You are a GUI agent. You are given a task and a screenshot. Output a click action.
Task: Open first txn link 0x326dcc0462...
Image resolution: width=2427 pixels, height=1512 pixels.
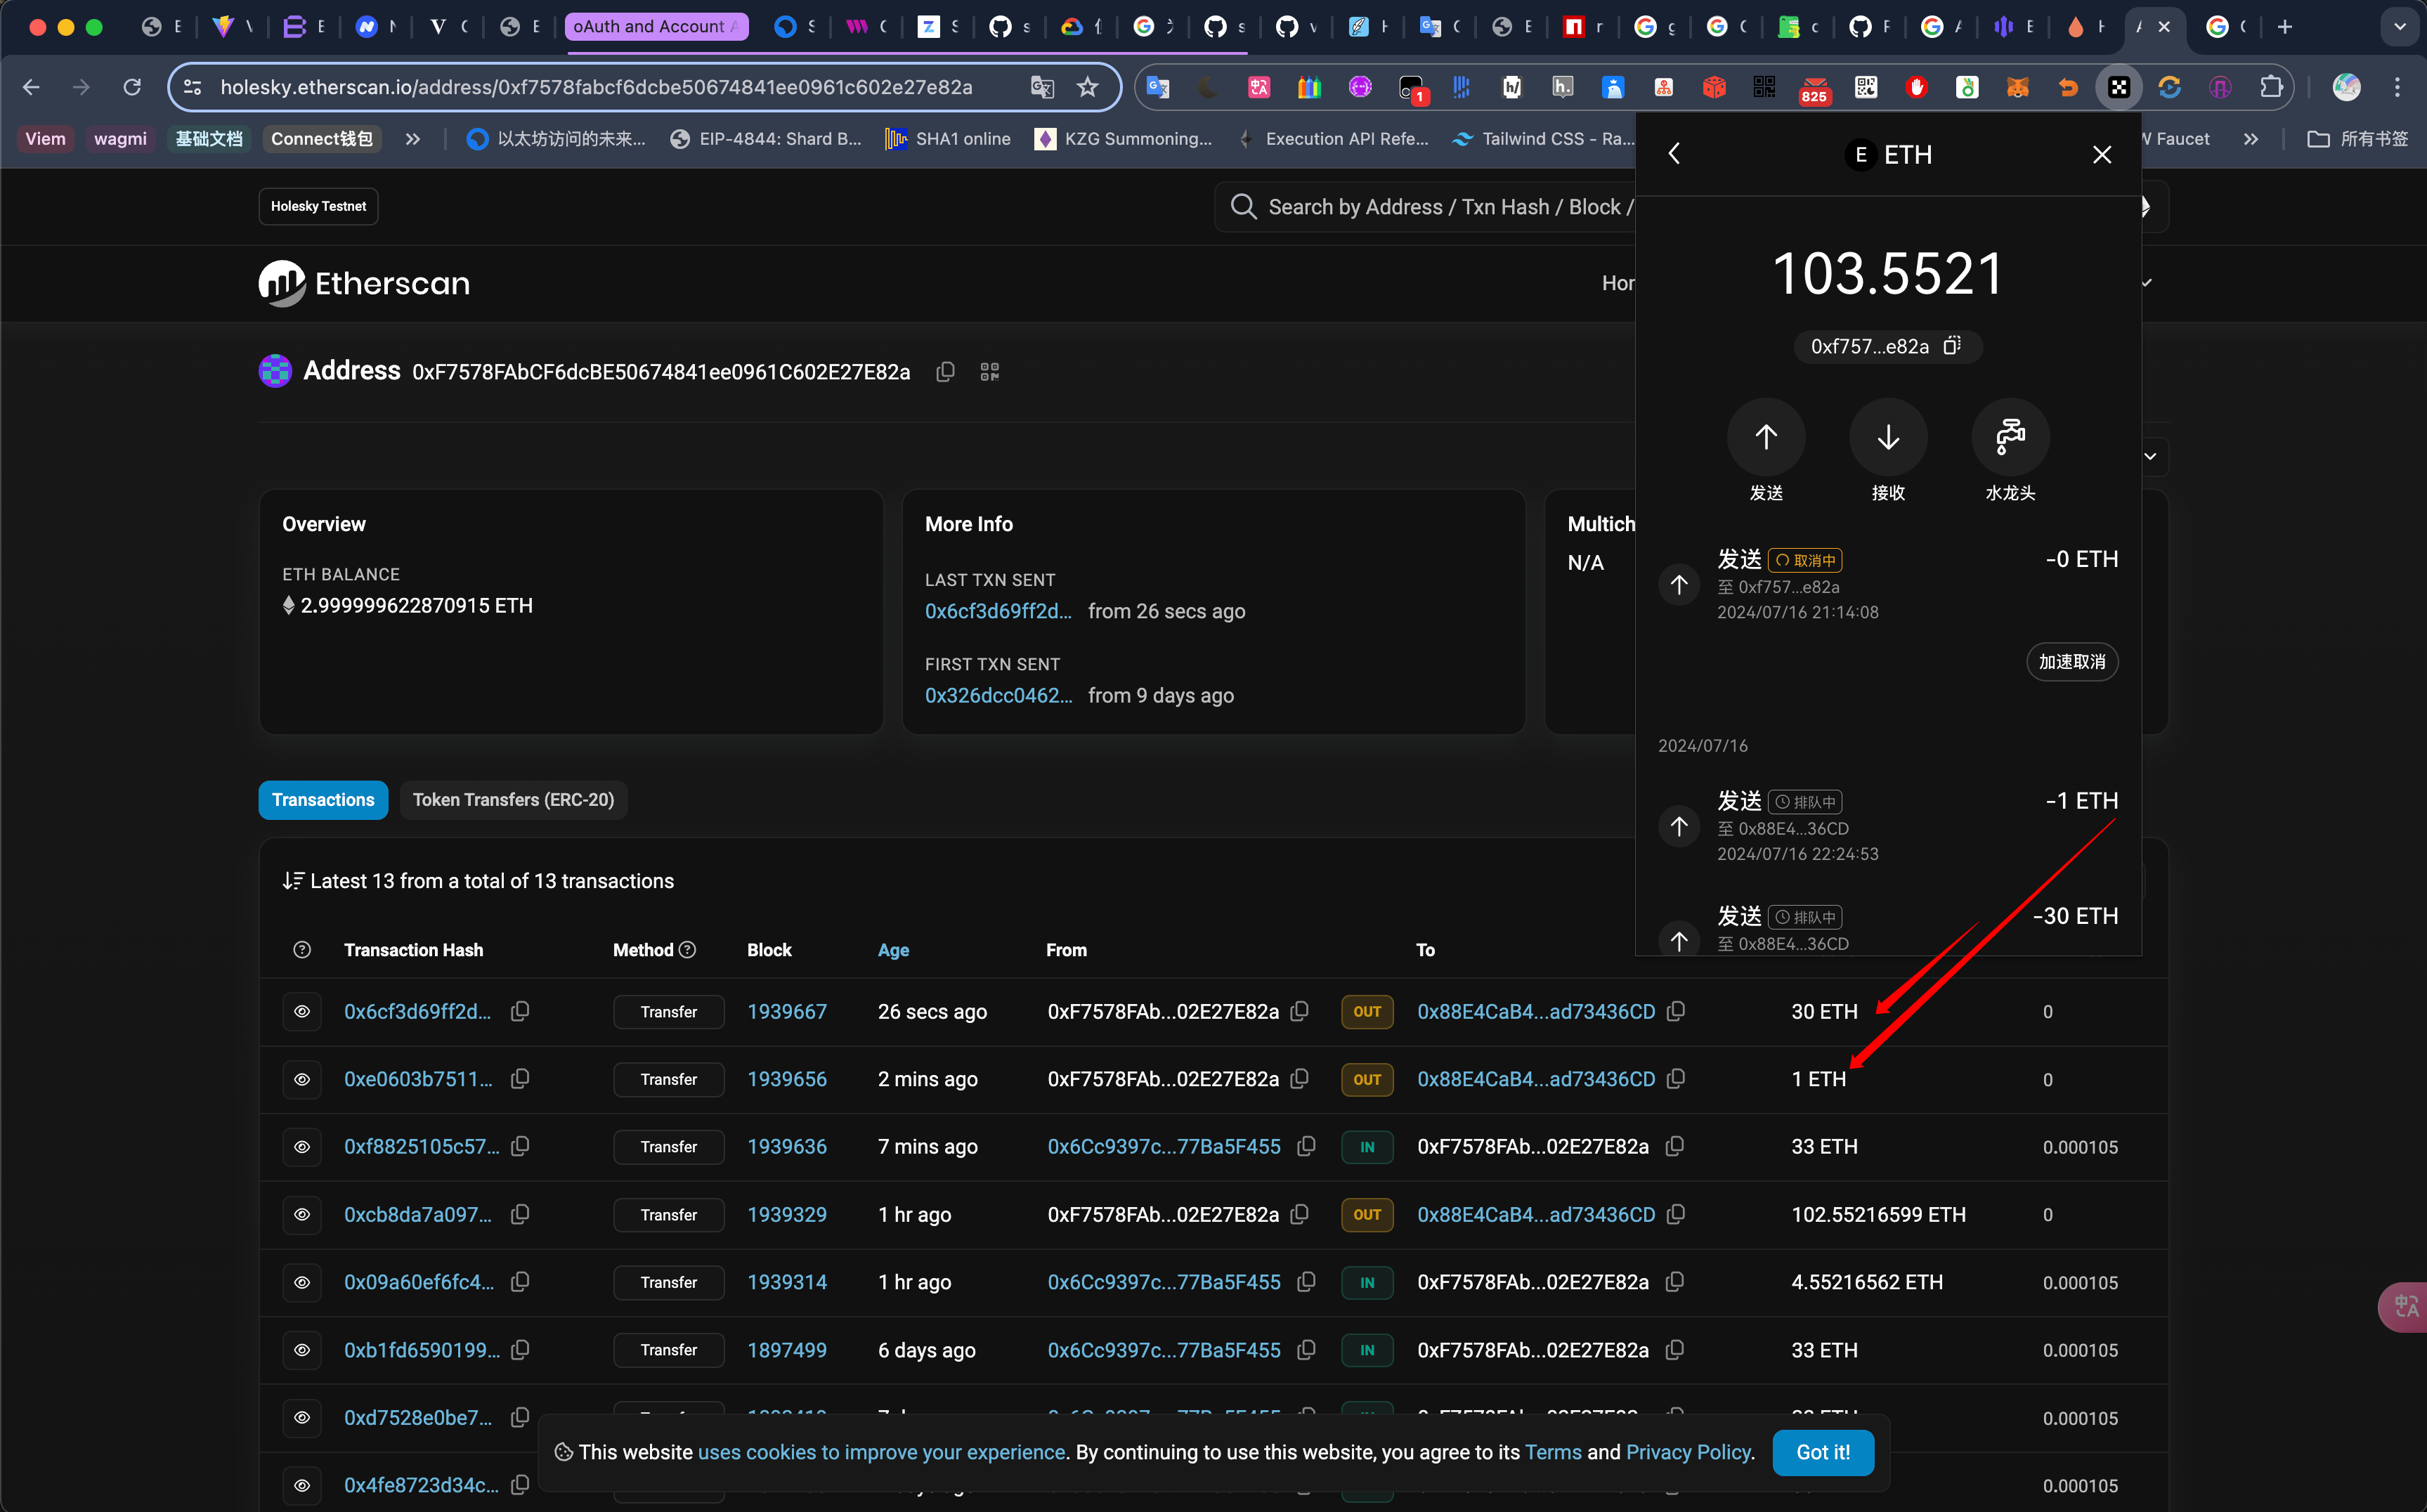tap(998, 695)
